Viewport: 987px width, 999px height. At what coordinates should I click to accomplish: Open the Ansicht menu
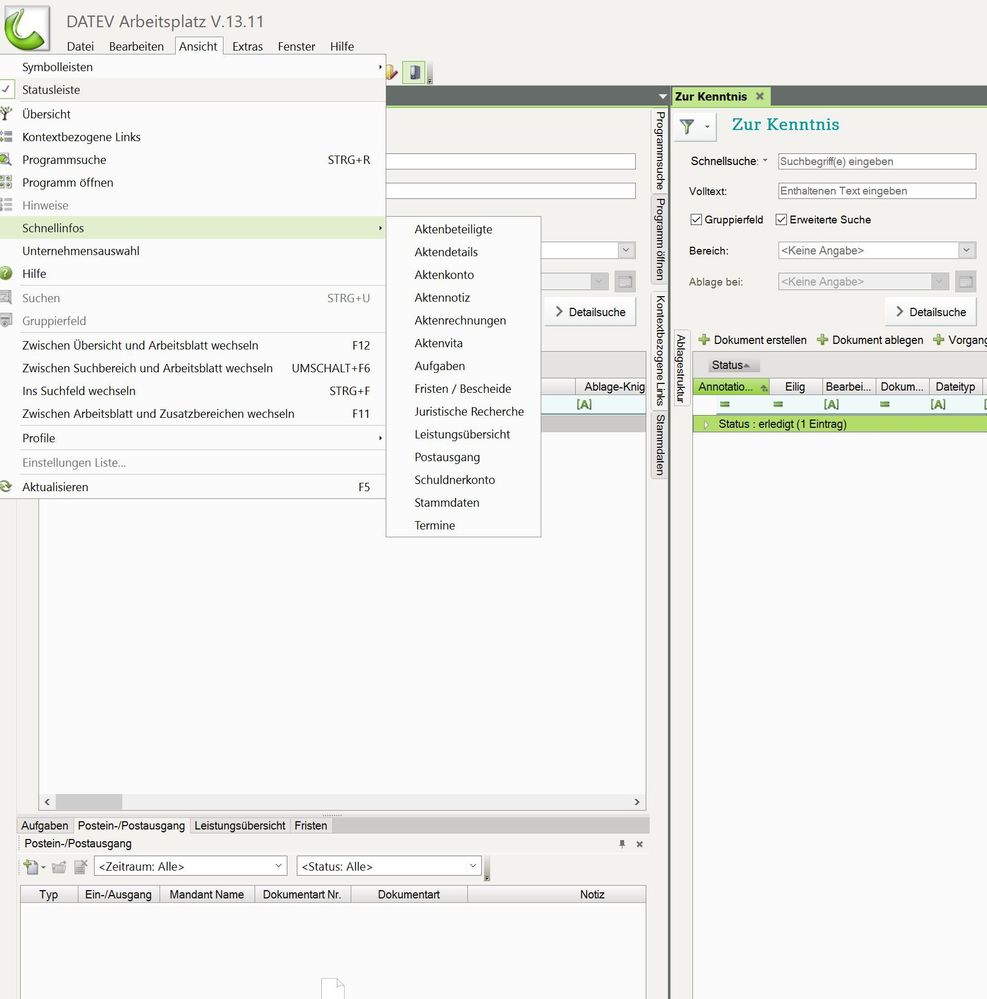(x=198, y=46)
